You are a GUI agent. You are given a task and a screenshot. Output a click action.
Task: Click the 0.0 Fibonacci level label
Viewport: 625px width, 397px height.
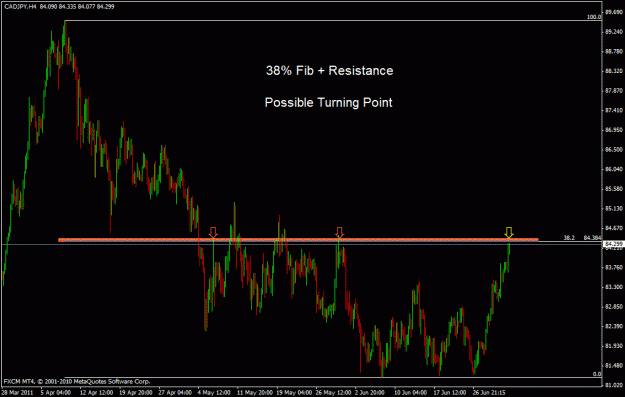pyautogui.click(x=597, y=374)
